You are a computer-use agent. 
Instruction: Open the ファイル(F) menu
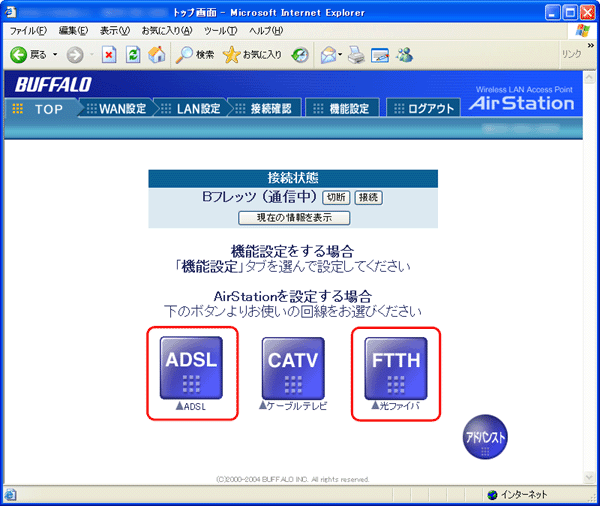click(x=28, y=31)
